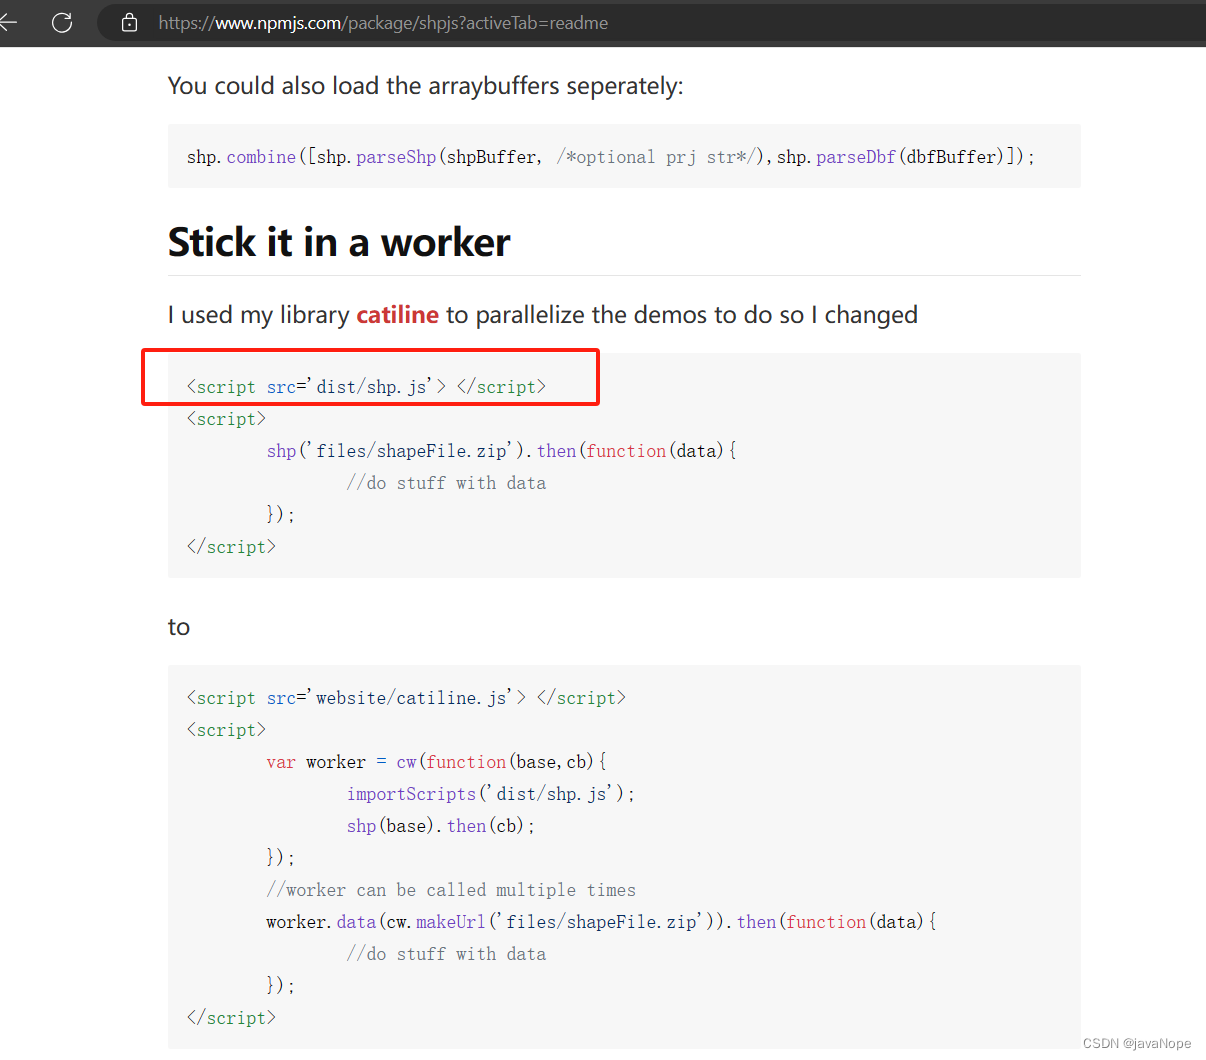Reload the page with refresh icon

pyautogui.click(x=62, y=22)
